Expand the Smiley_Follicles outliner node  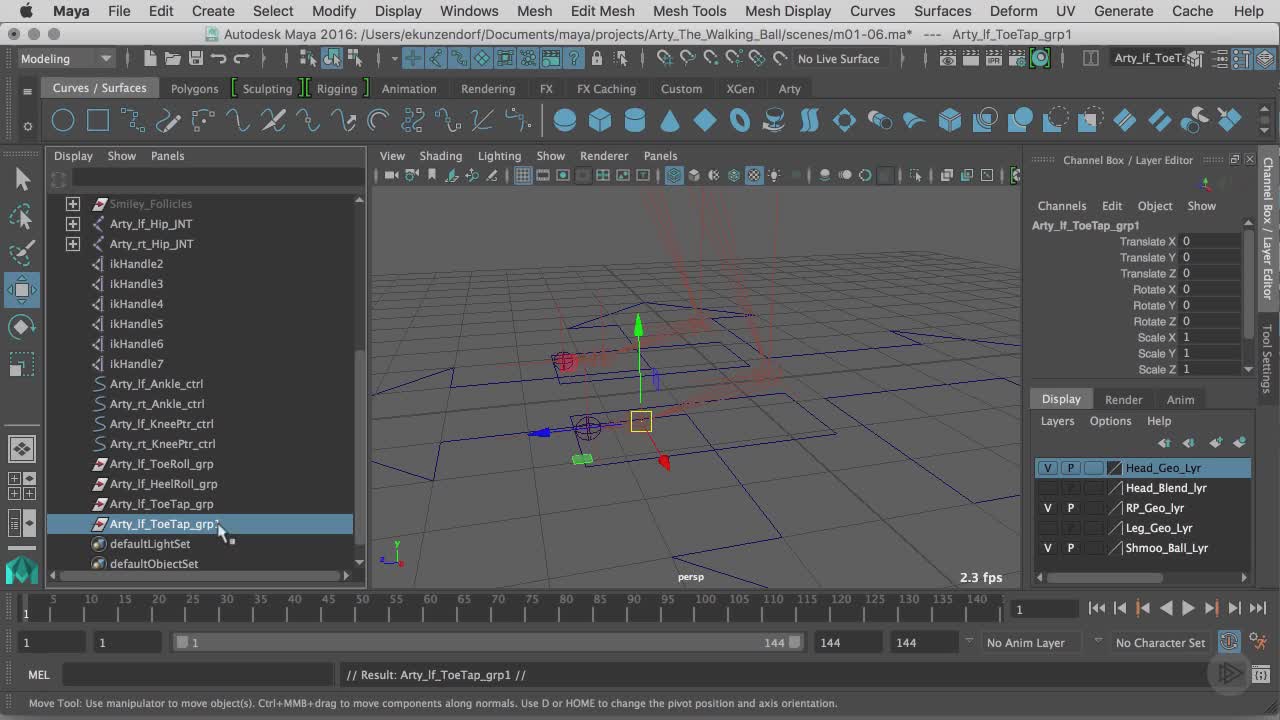pos(72,204)
